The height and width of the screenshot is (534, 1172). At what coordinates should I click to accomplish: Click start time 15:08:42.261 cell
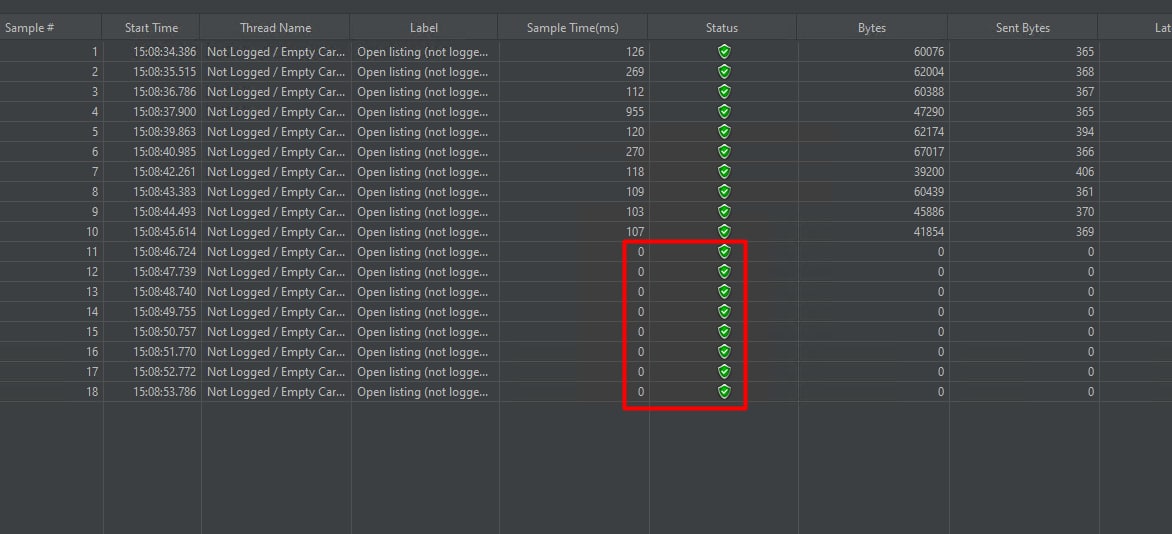164,172
